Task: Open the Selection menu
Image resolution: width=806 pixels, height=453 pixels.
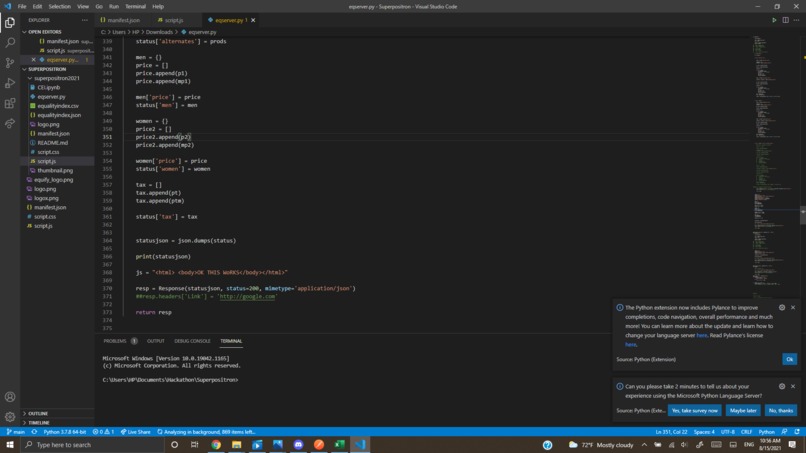Action: point(60,7)
